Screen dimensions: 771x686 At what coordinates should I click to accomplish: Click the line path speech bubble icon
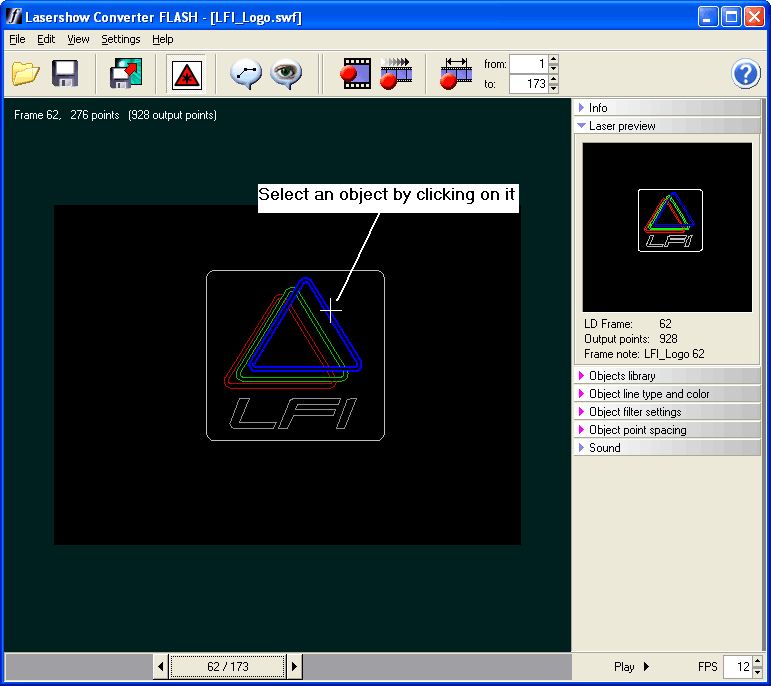[x=246, y=74]
